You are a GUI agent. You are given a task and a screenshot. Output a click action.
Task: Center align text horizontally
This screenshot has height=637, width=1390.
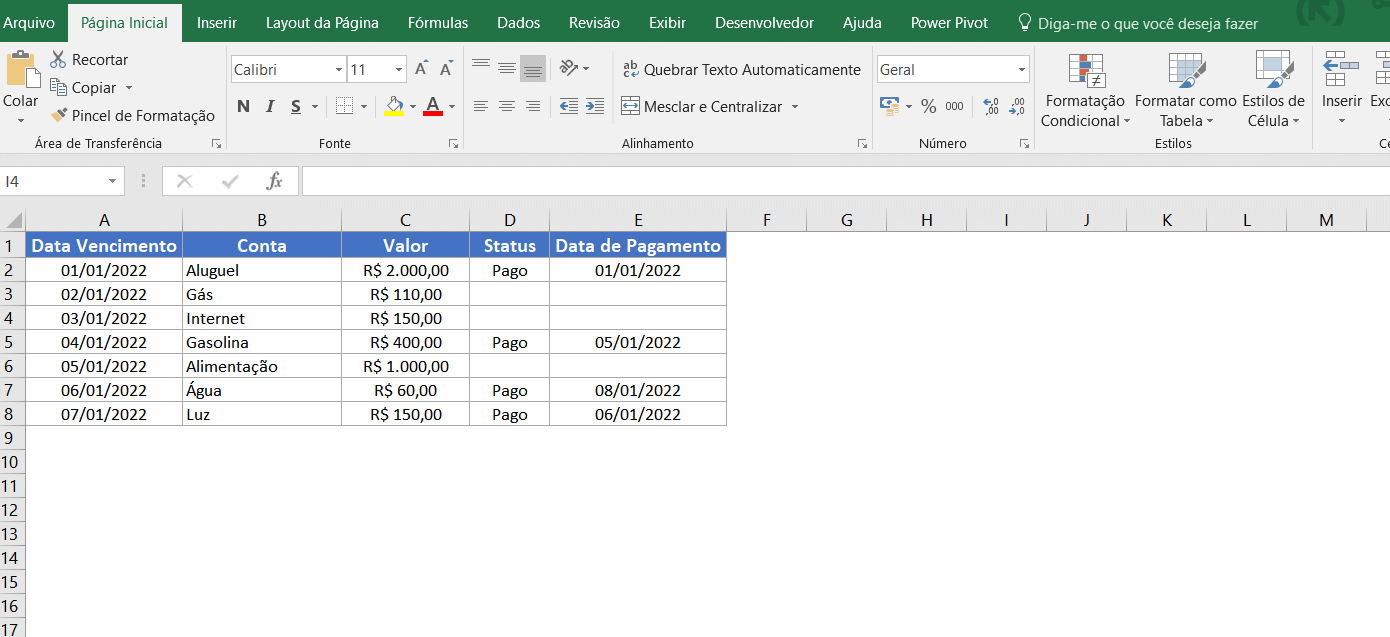pyautogui.click(x=507, y=106)
